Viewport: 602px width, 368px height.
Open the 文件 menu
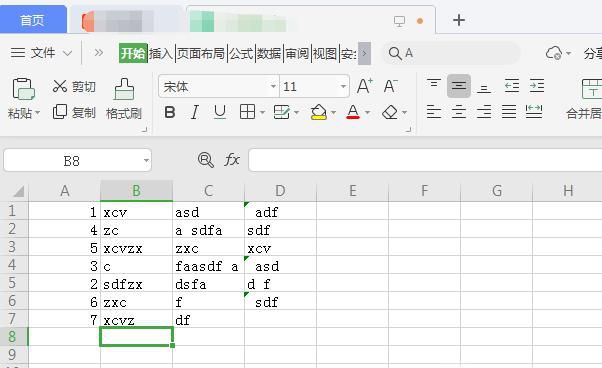pyautogui.click(x=41, y=53)
